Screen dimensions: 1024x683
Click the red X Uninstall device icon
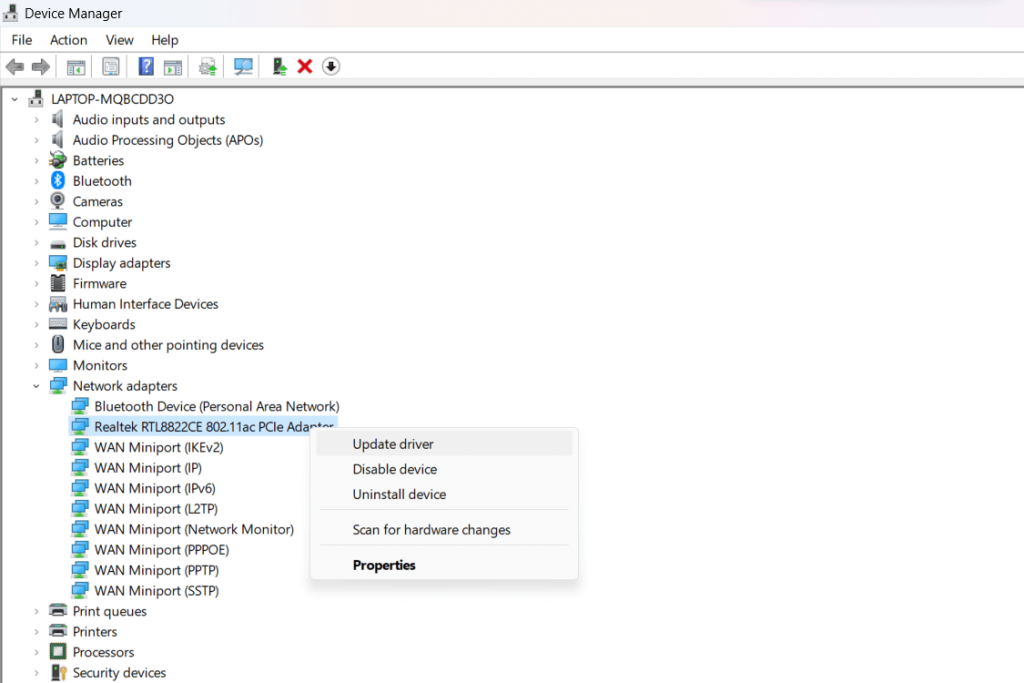[x=305, y=67]
